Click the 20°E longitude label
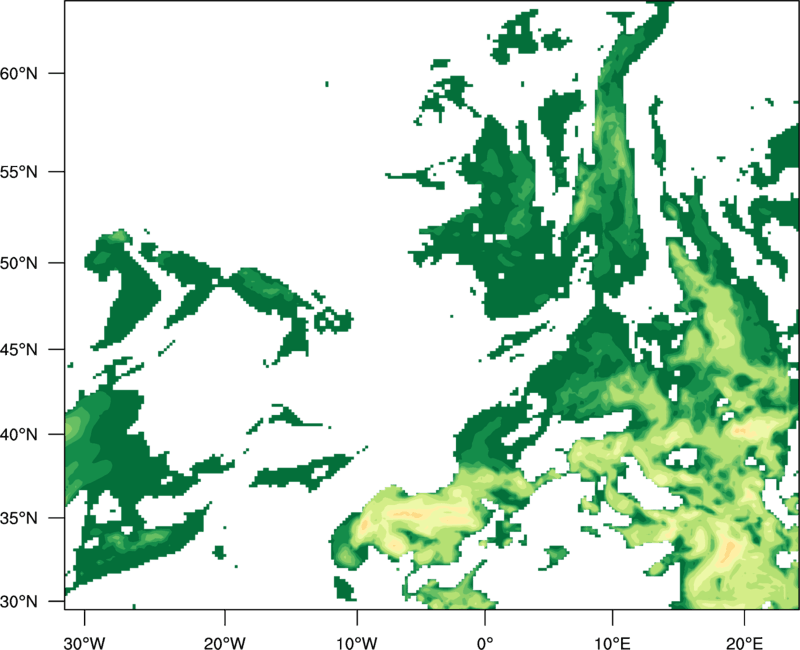This screenshot has width=800, height=650. tap(744, 643)
